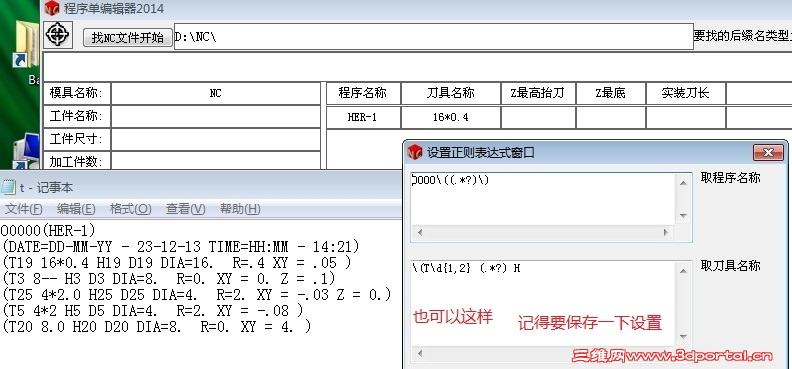Click the crosshair target icon button
Viewport: 792px width, 369px height.
pyautogui.click(x=58, y=35)
